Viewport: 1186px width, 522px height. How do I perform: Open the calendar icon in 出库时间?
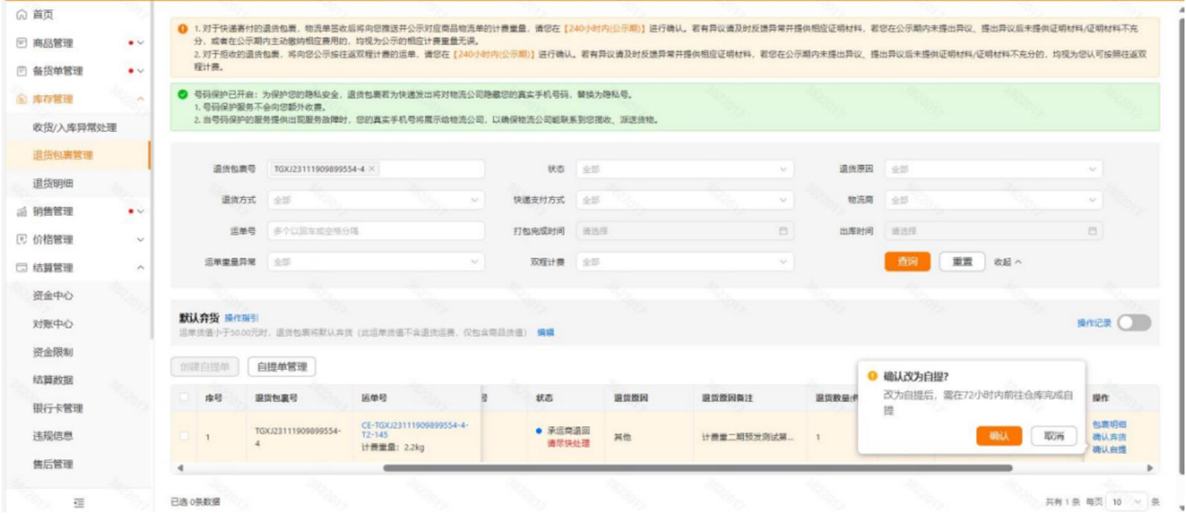(1093, 231)
